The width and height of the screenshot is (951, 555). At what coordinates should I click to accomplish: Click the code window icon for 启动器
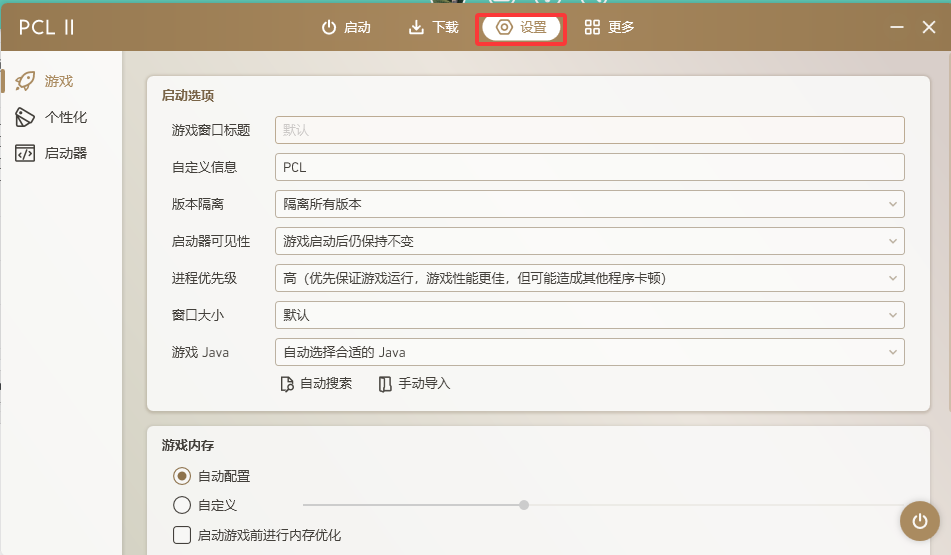[x=25, y=153]
